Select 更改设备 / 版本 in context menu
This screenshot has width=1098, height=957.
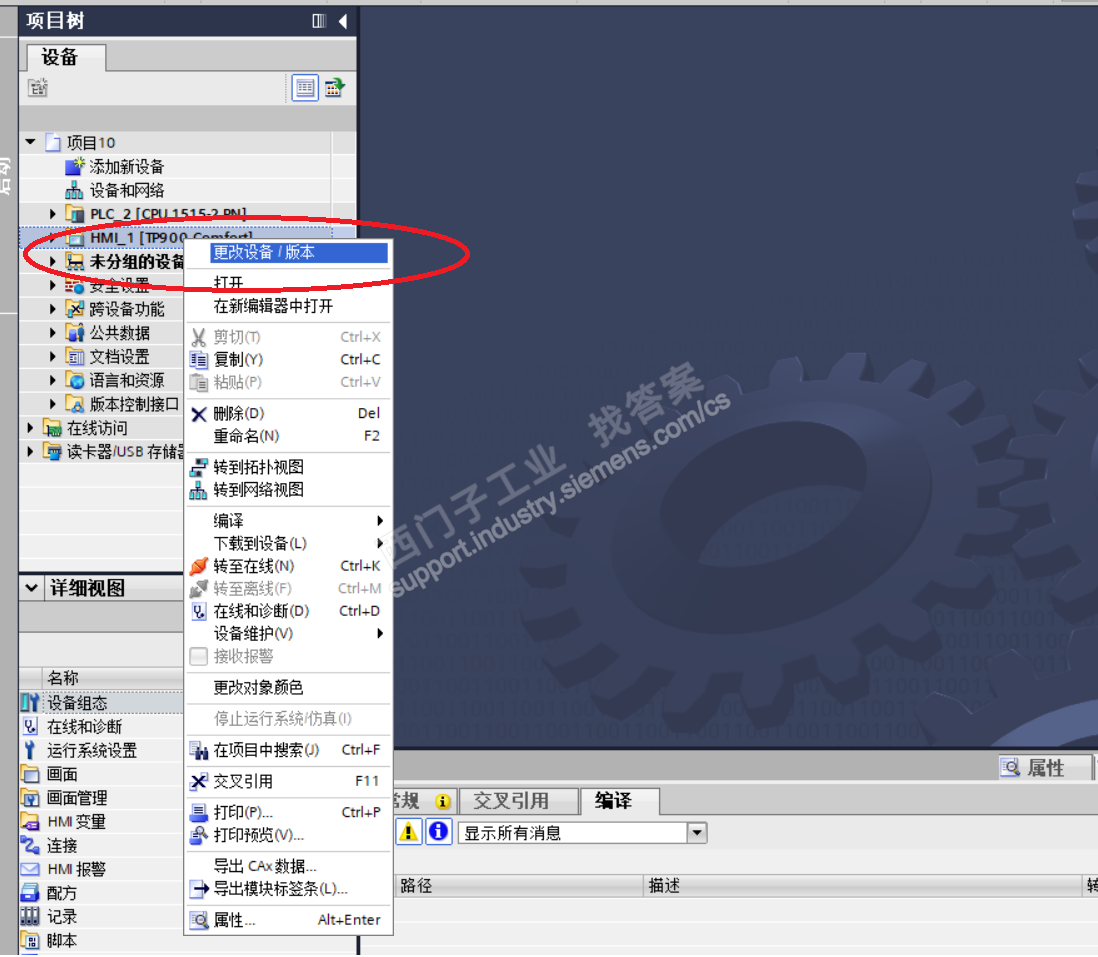(299, 253)
